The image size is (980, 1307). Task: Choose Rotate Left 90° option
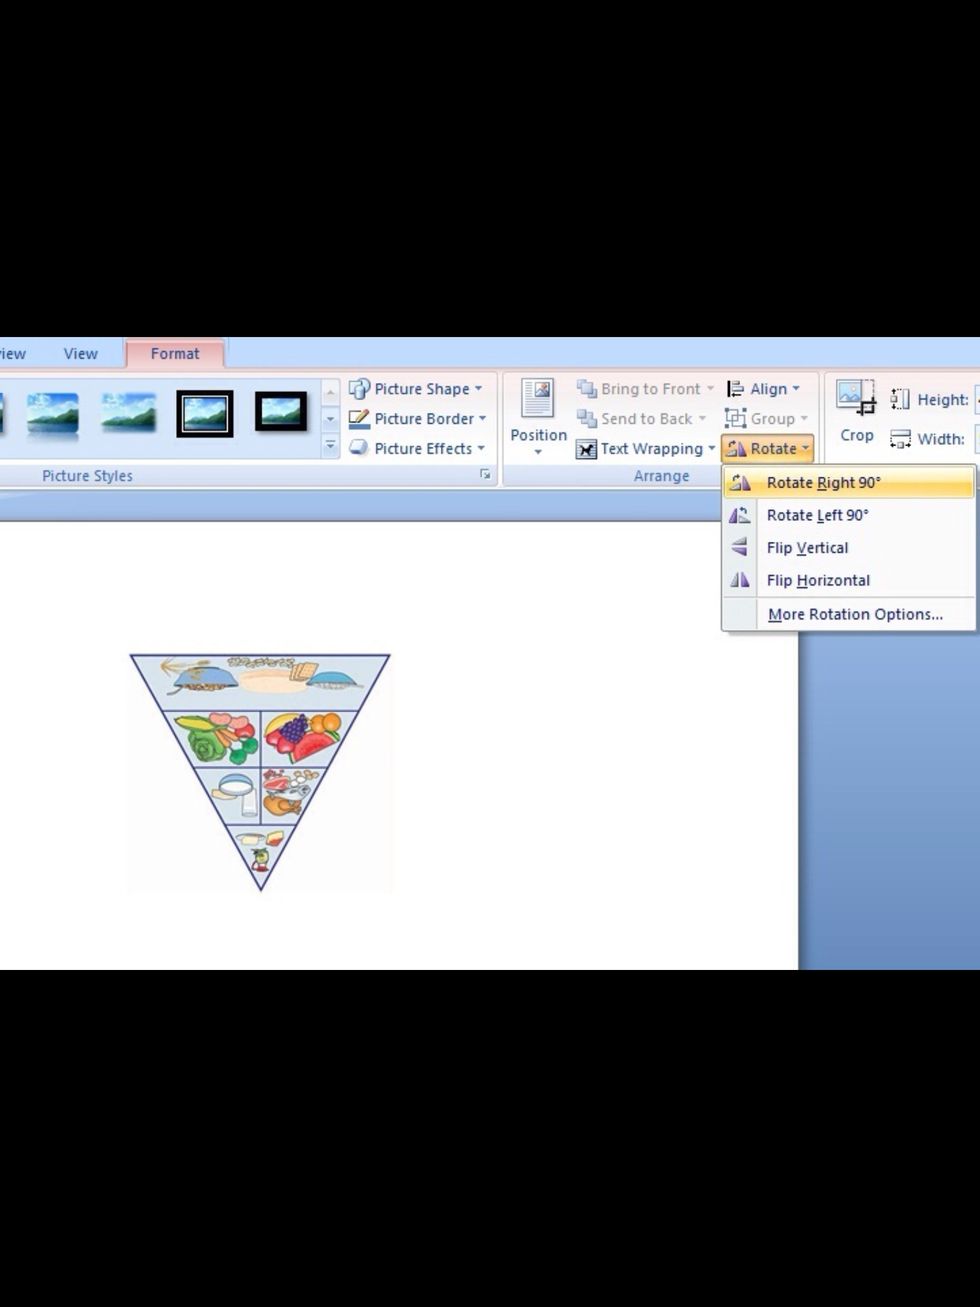(817, 515)
